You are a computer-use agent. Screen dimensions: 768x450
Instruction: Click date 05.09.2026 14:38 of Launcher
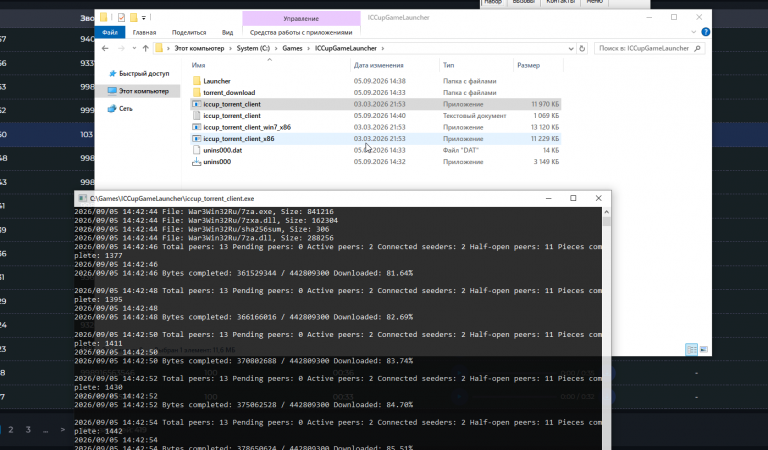(x=380, y=81)
